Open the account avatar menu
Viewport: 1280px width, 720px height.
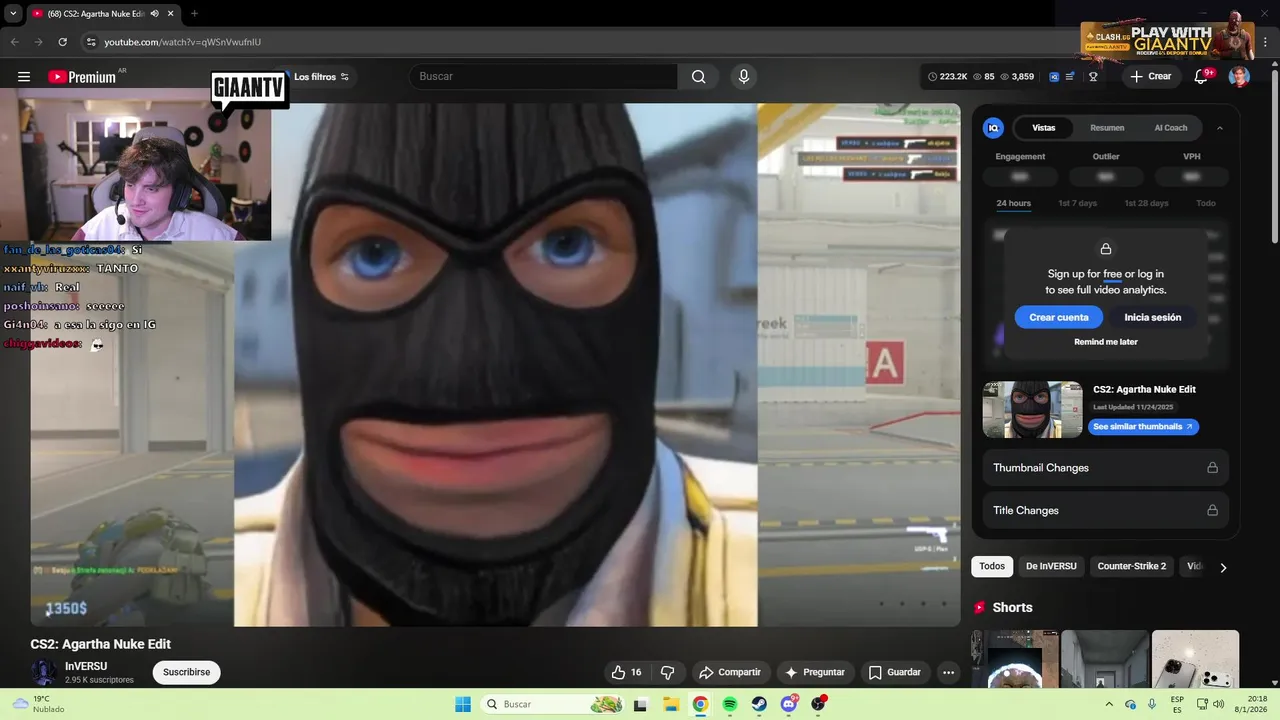[1239, 77]
